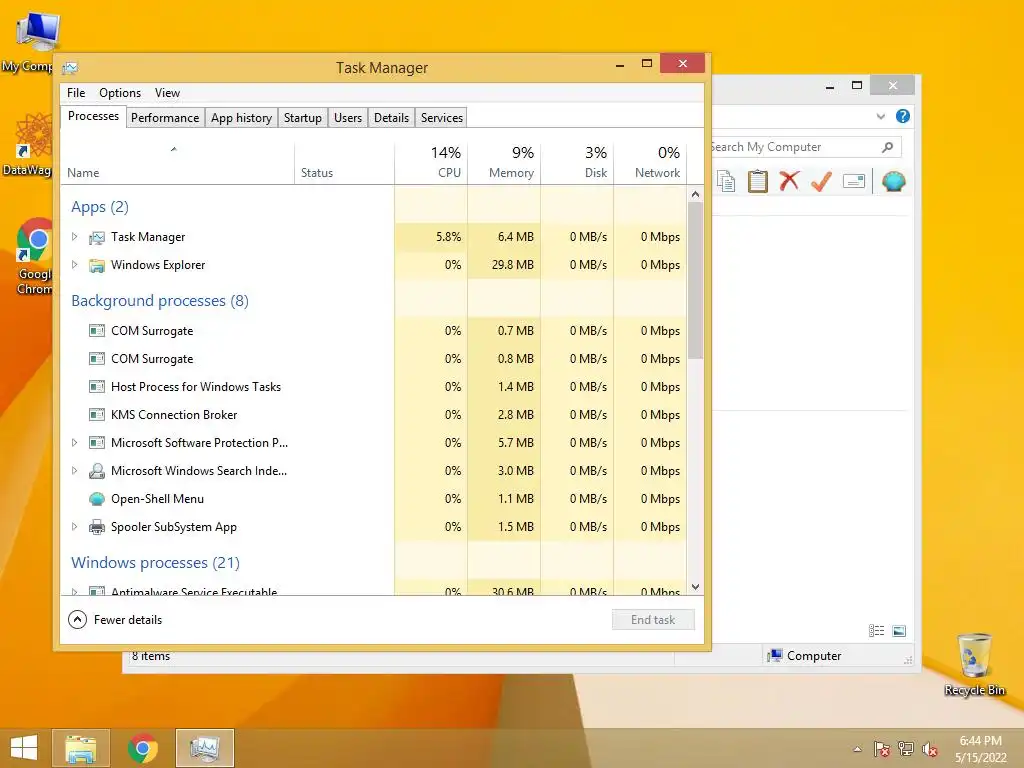The image size is (1024, 768).
Task: Click the Action Center flag tray icon
Action: [881, 749]
